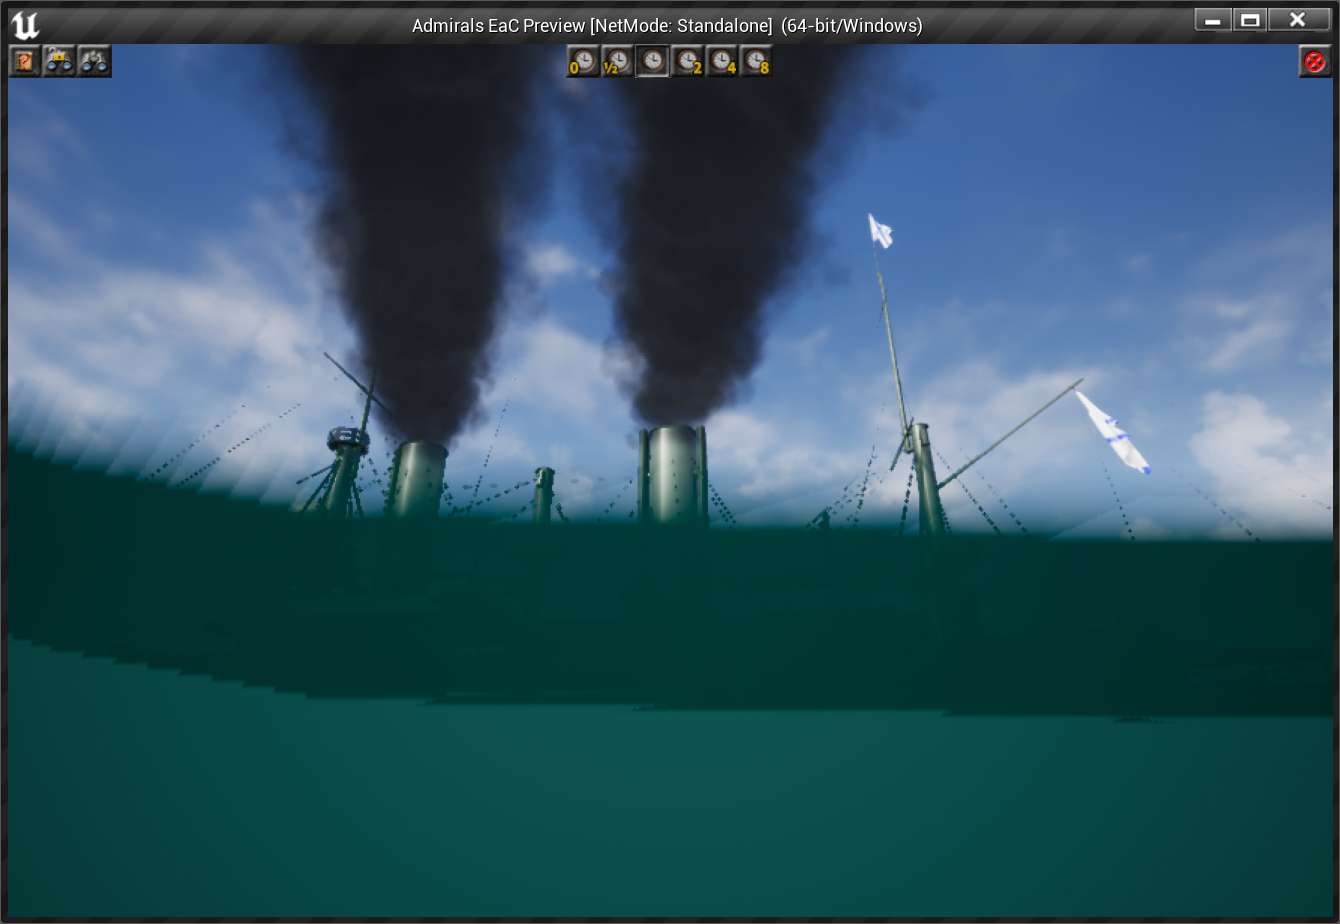1340x924 pixels.
Task: Select the normal speed clock button
Action: tap(652, 62)
